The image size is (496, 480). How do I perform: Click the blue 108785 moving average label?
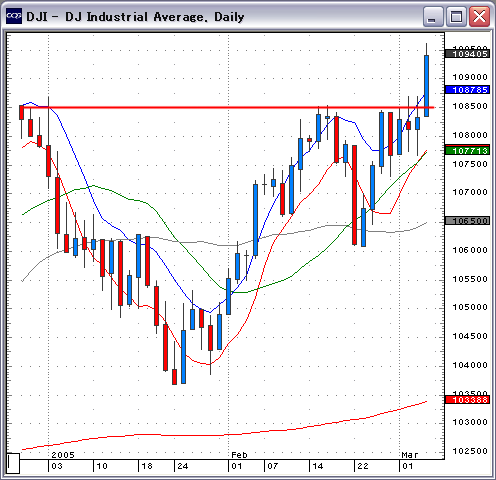click(x=467, y=90)
